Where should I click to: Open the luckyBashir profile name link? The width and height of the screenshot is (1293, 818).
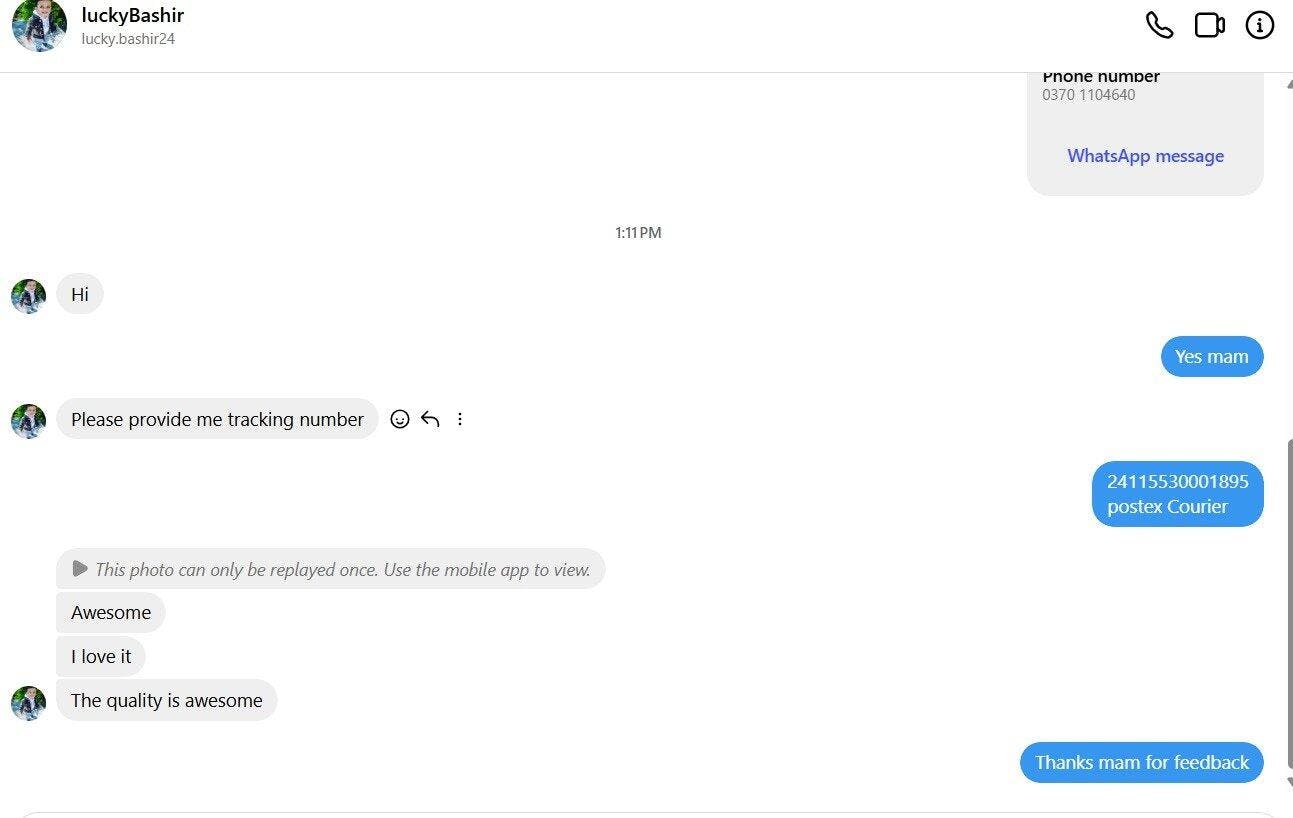pos(133,15)
